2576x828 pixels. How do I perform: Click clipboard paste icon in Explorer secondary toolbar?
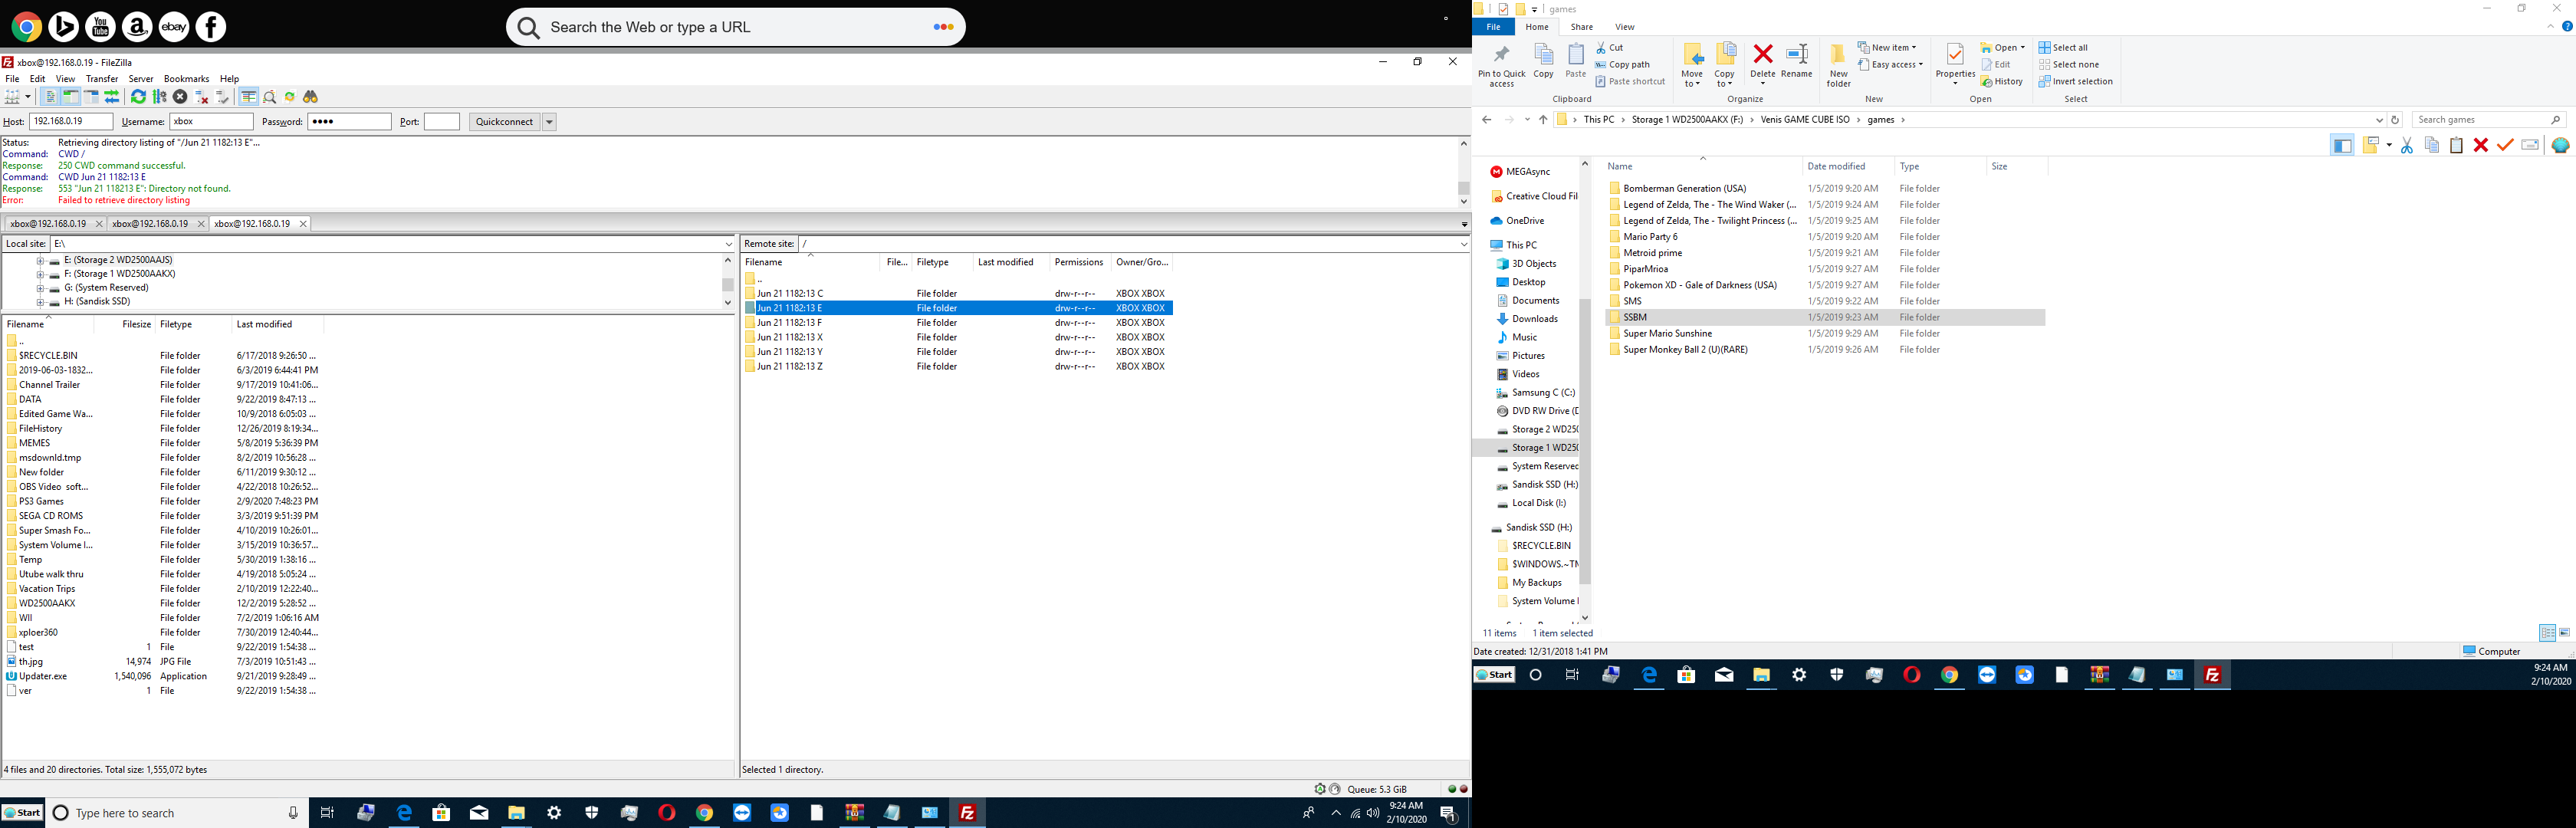pyautogui.click(x=2456, y=145)
